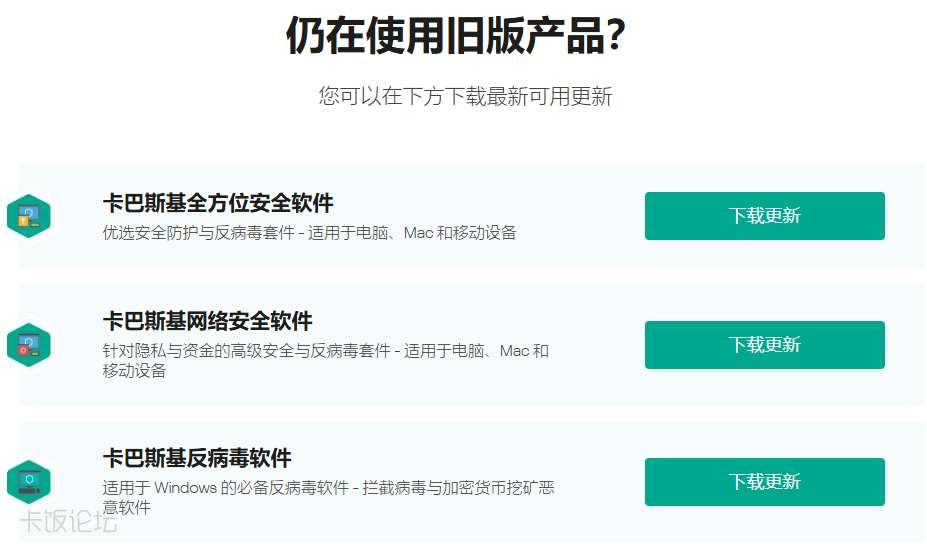Download update for 卡巴斯基反病毒软件
This screenshot has width=927, height=544.
click(764, 482)
